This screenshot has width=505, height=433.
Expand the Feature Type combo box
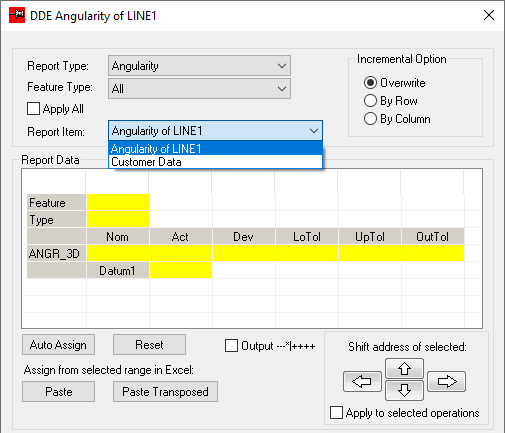pyautogui.click(x=199, y=88)
